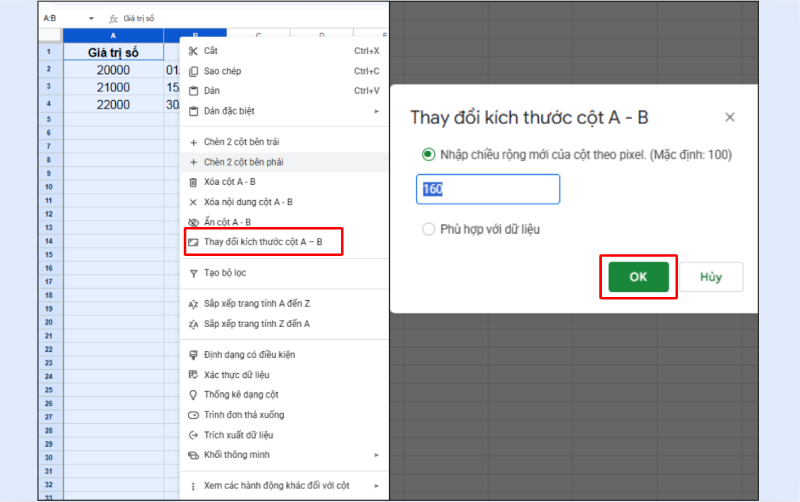The image size is (800, 502).
Task: Click lightbulb icon for Thống kê dạng cột
Action: click(x=193, y=395)
